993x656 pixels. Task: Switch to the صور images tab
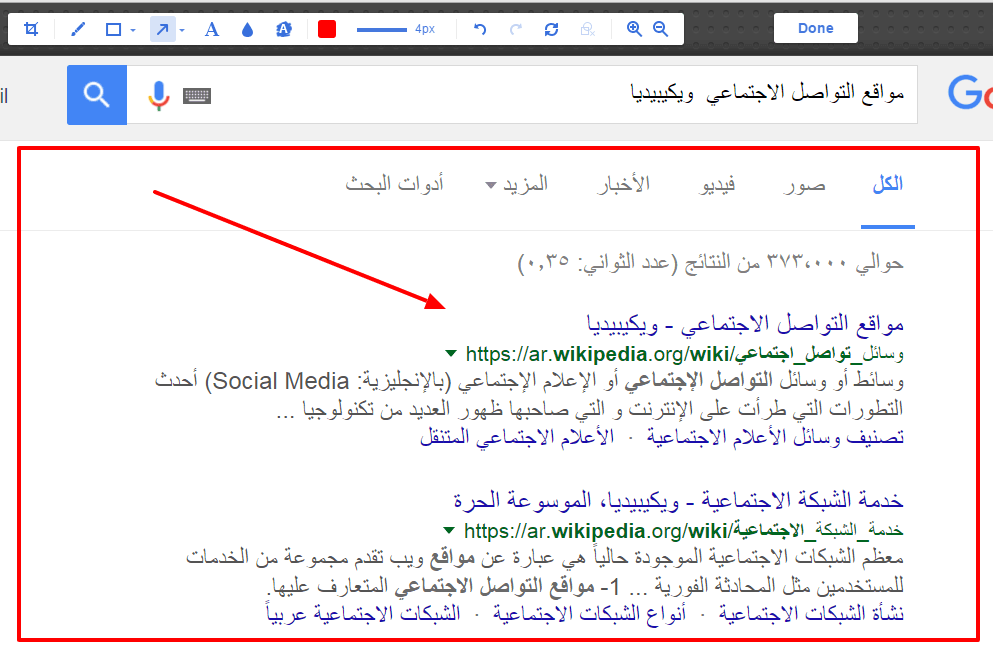pos(804,184)
